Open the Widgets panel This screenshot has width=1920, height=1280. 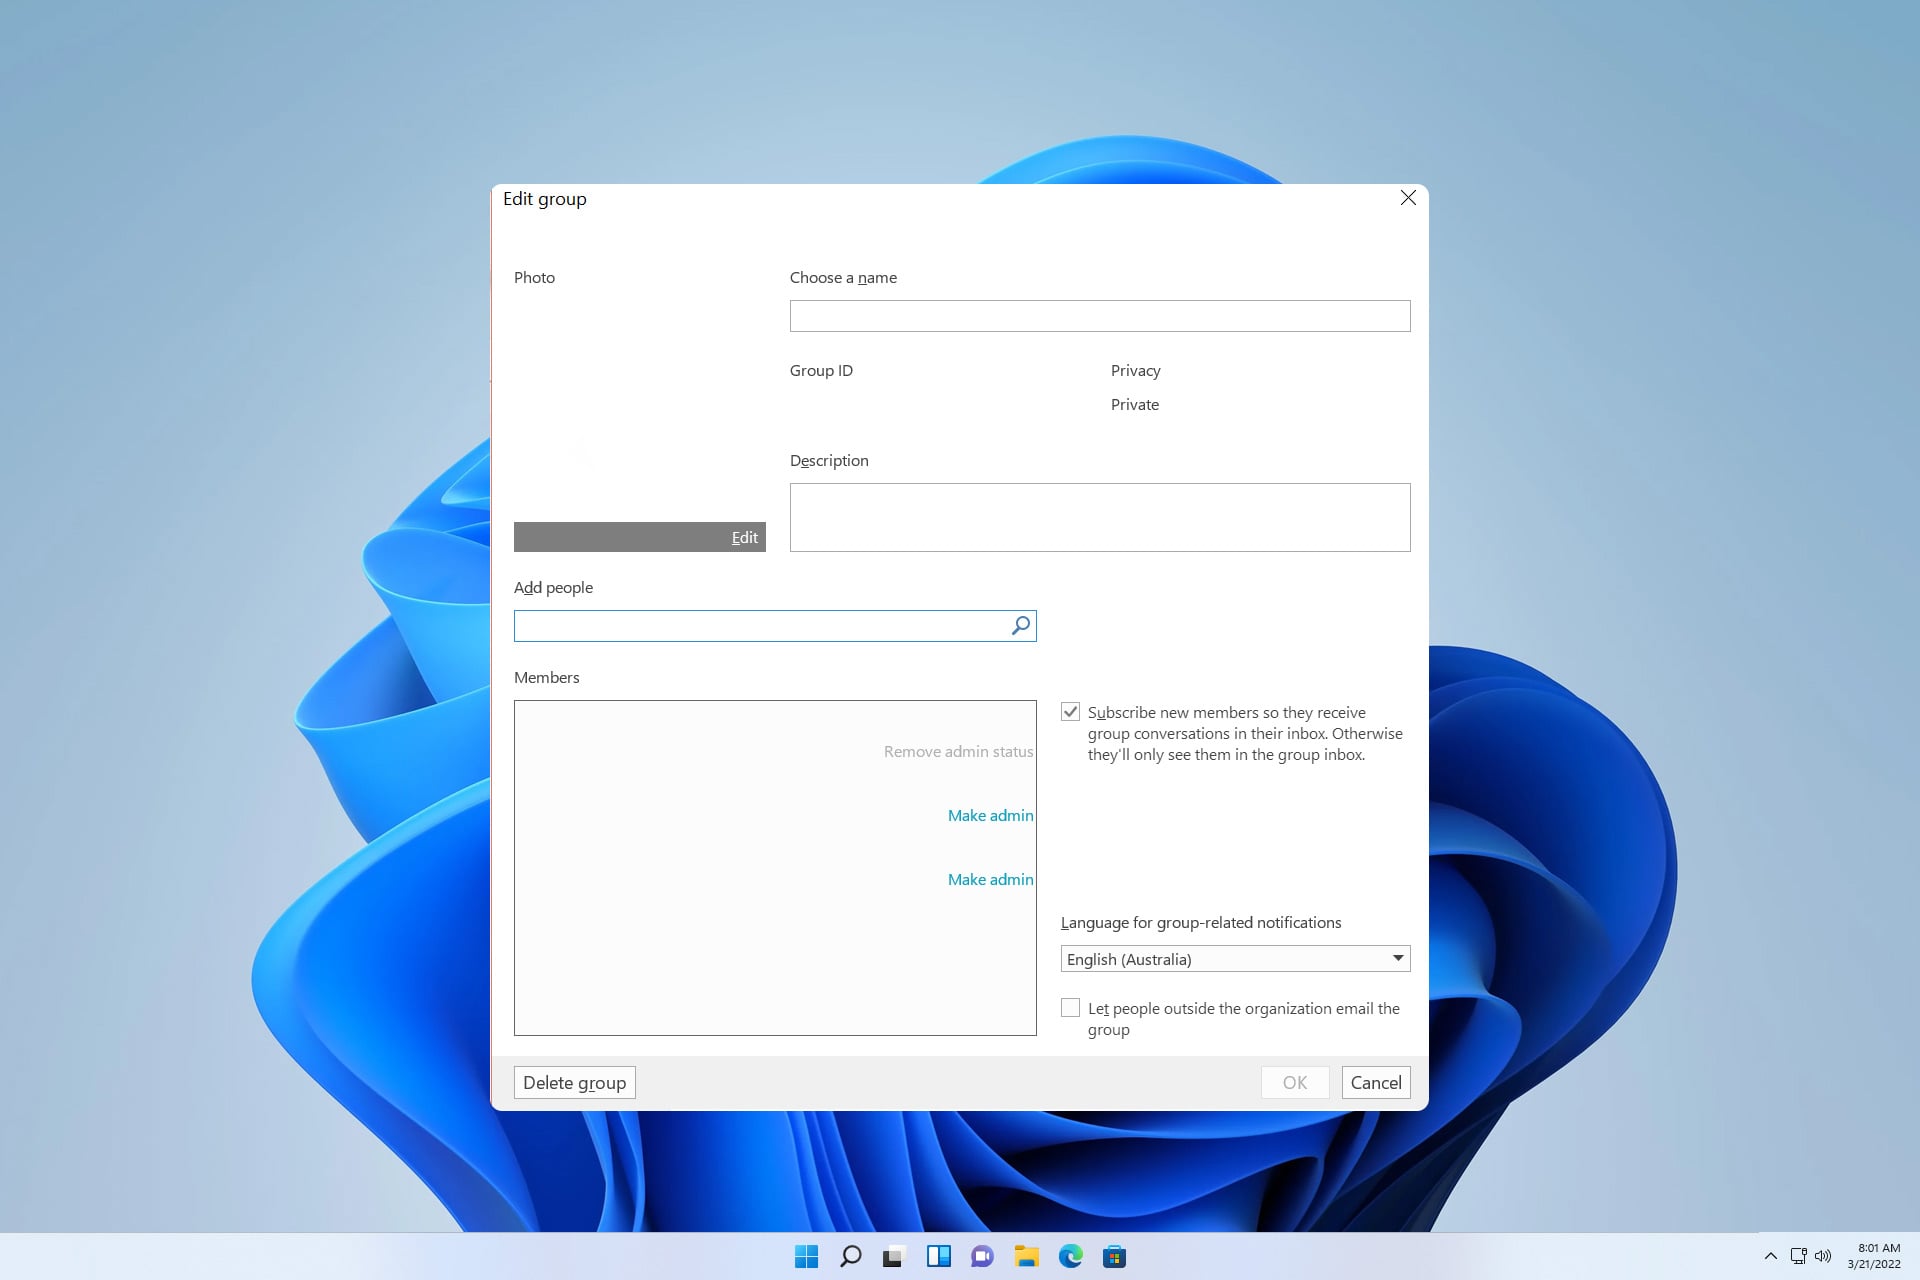(938, 1256)
